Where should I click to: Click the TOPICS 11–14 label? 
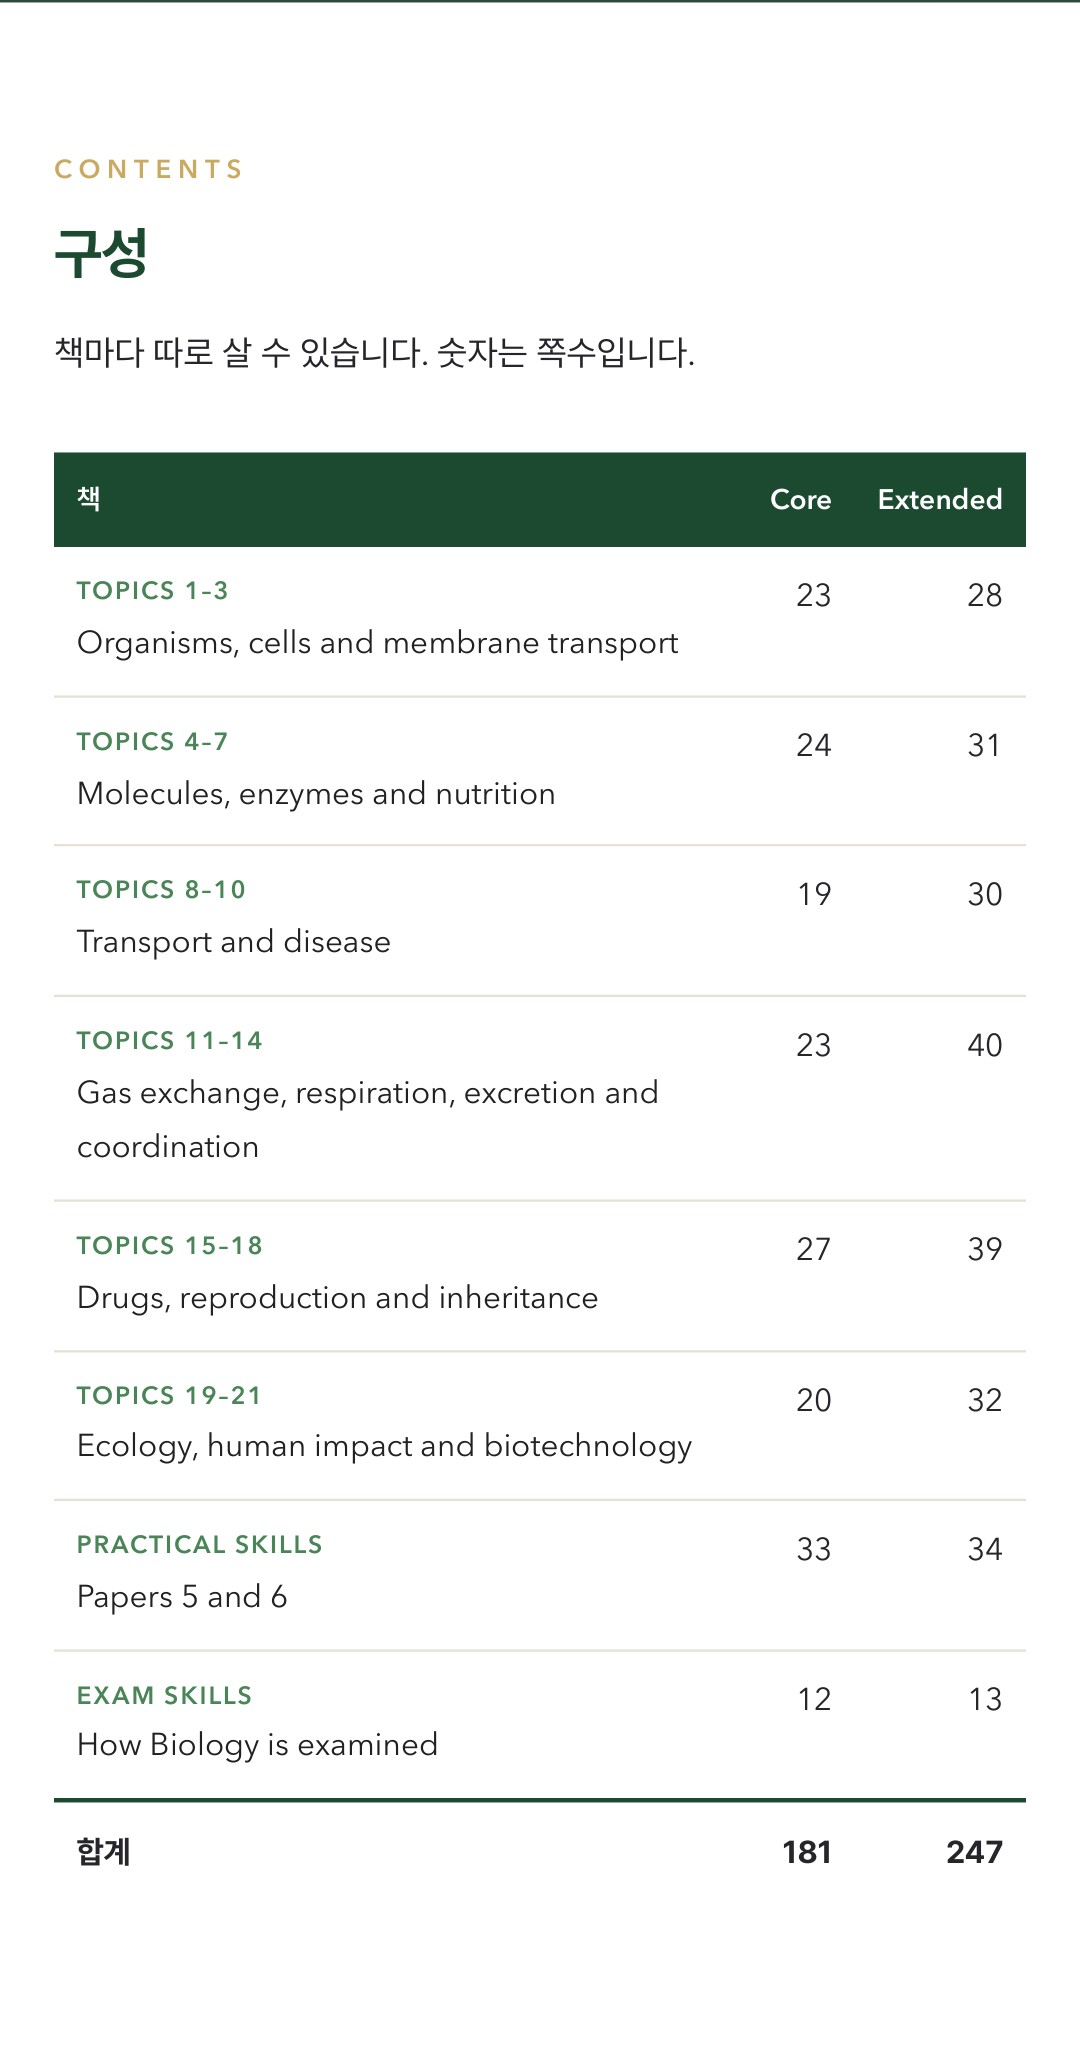170,1041
